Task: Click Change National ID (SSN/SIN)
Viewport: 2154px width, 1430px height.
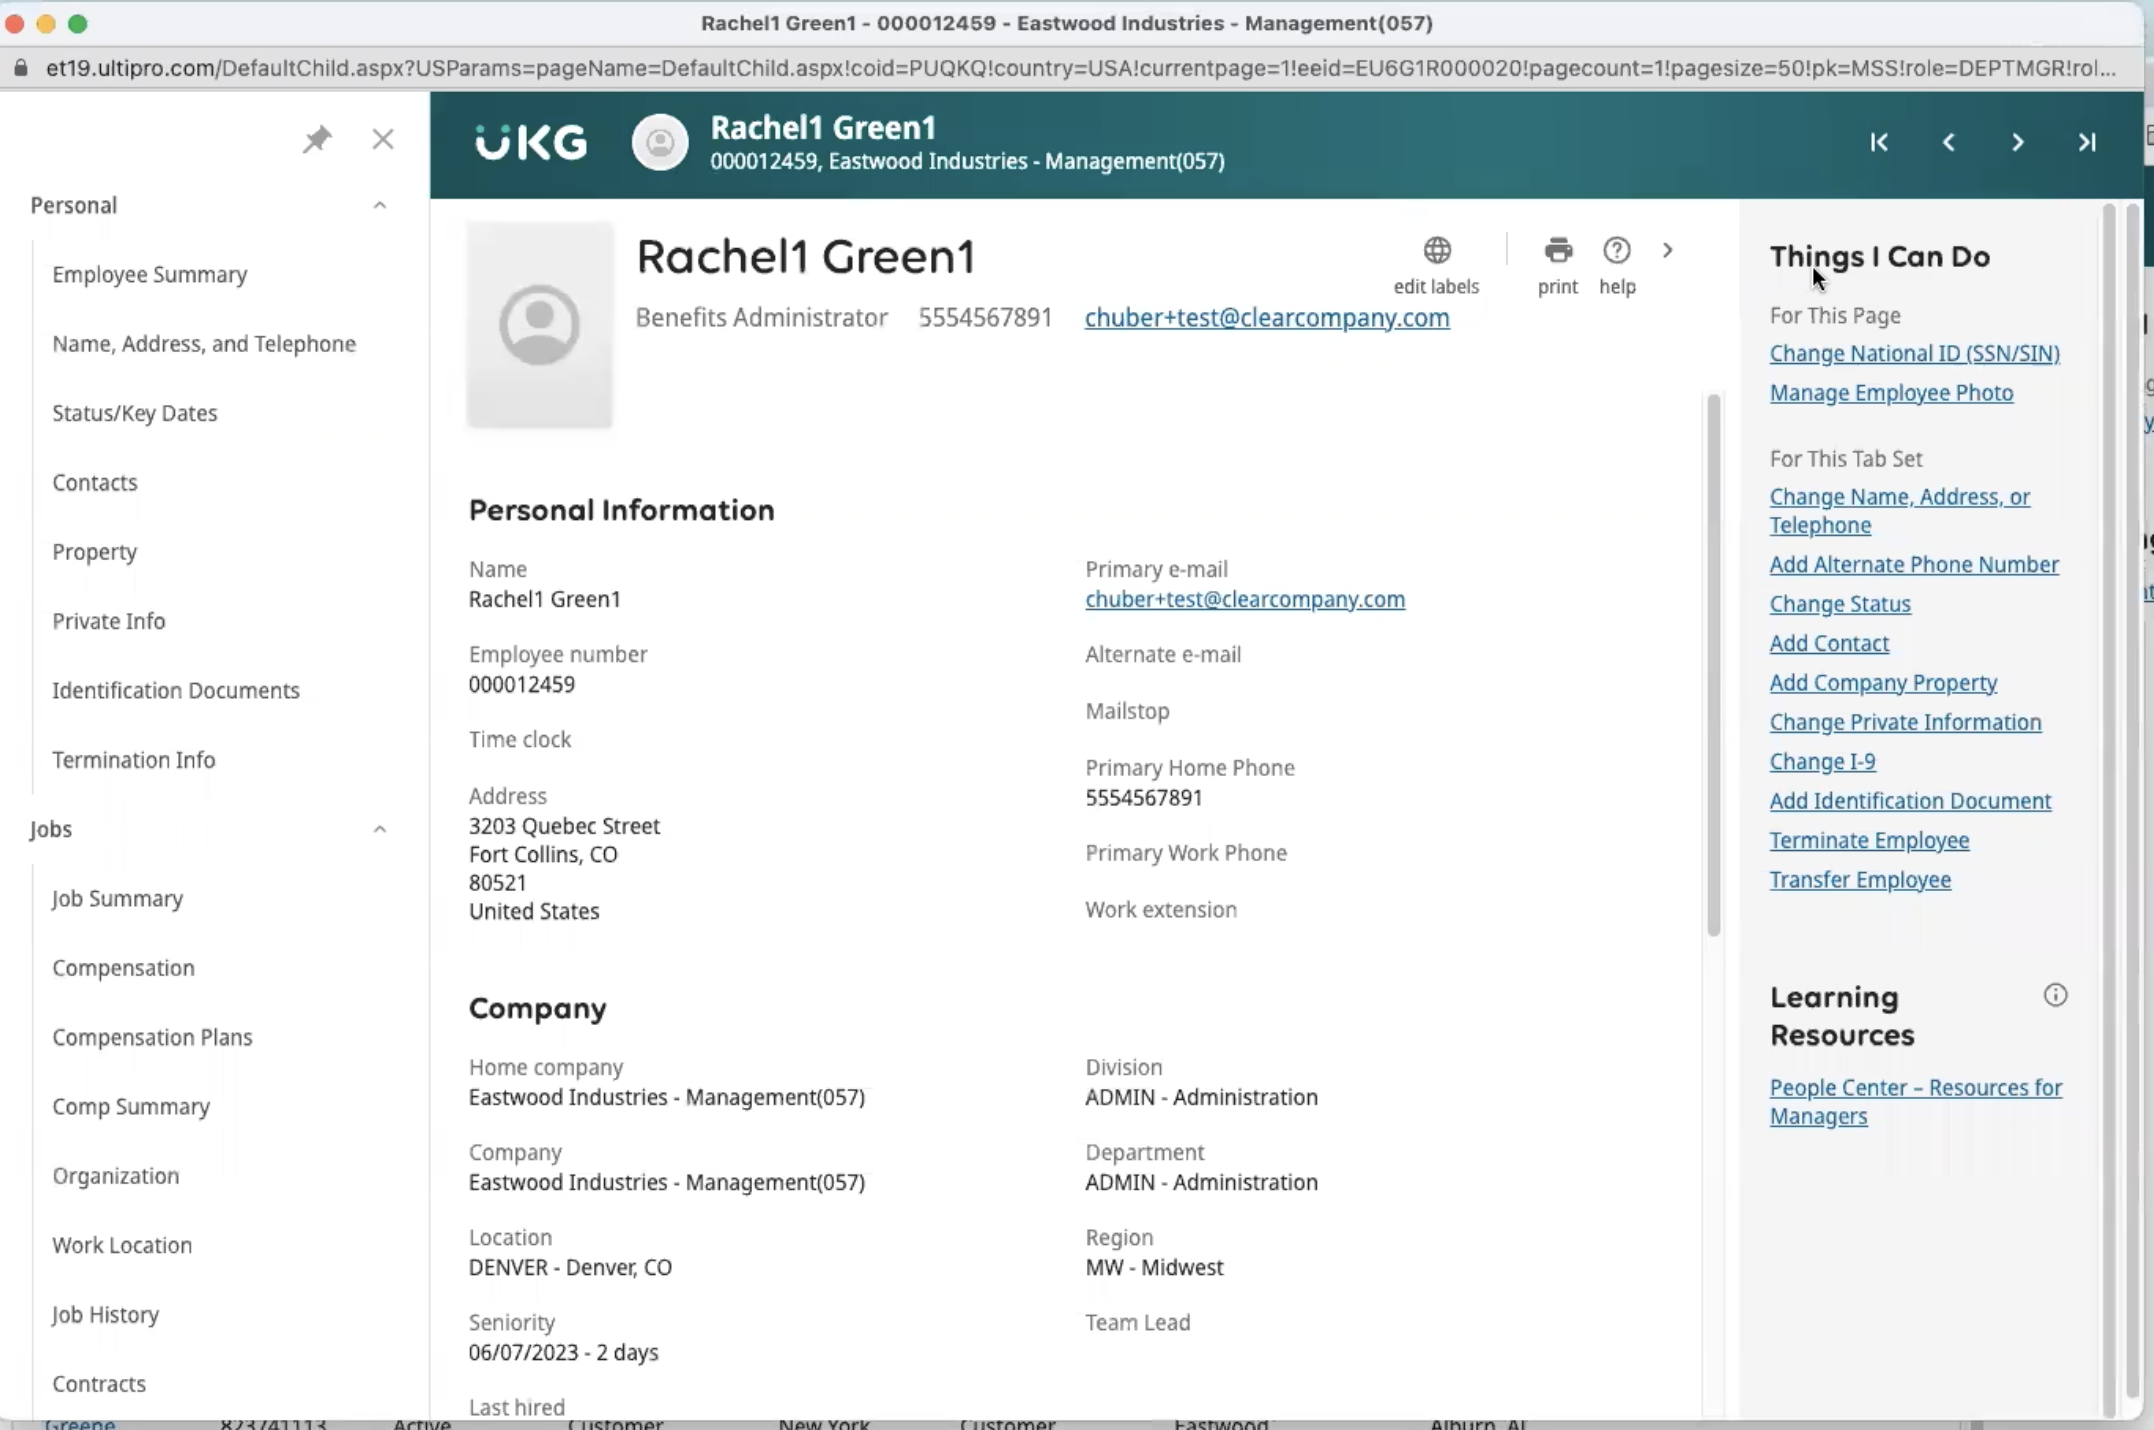Action: [1914, 354]
